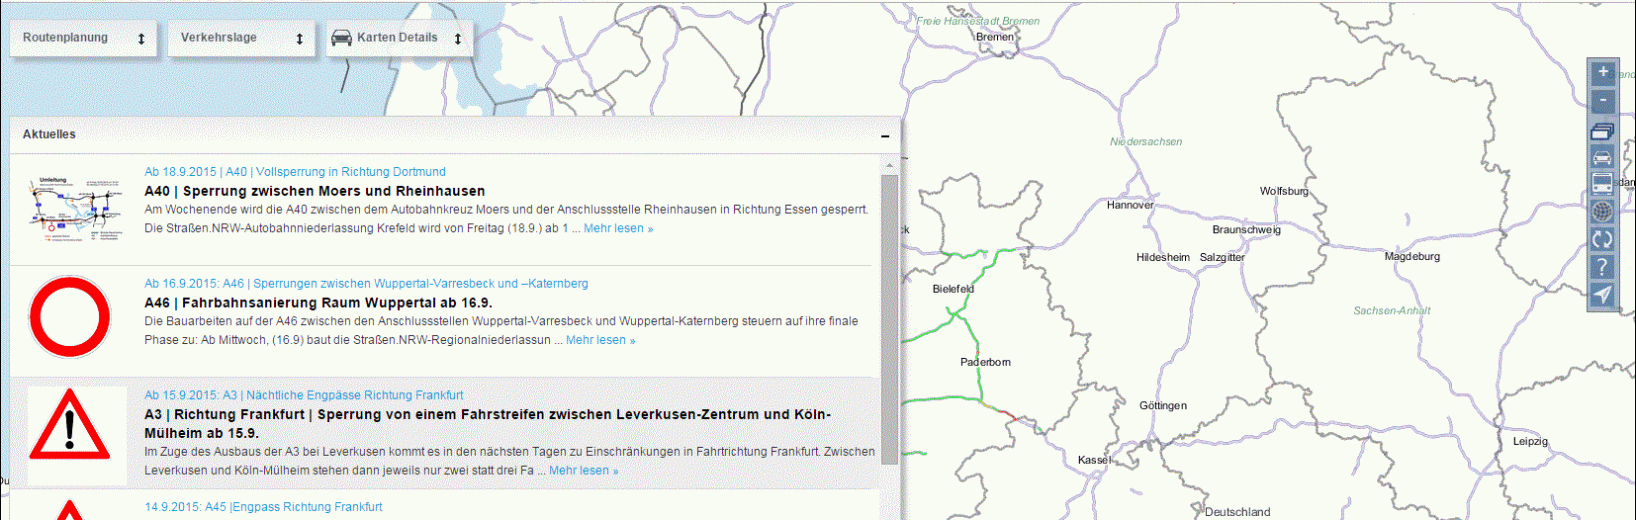Click the scroll-up arrow of Aktuelles list

pos(889,165)
